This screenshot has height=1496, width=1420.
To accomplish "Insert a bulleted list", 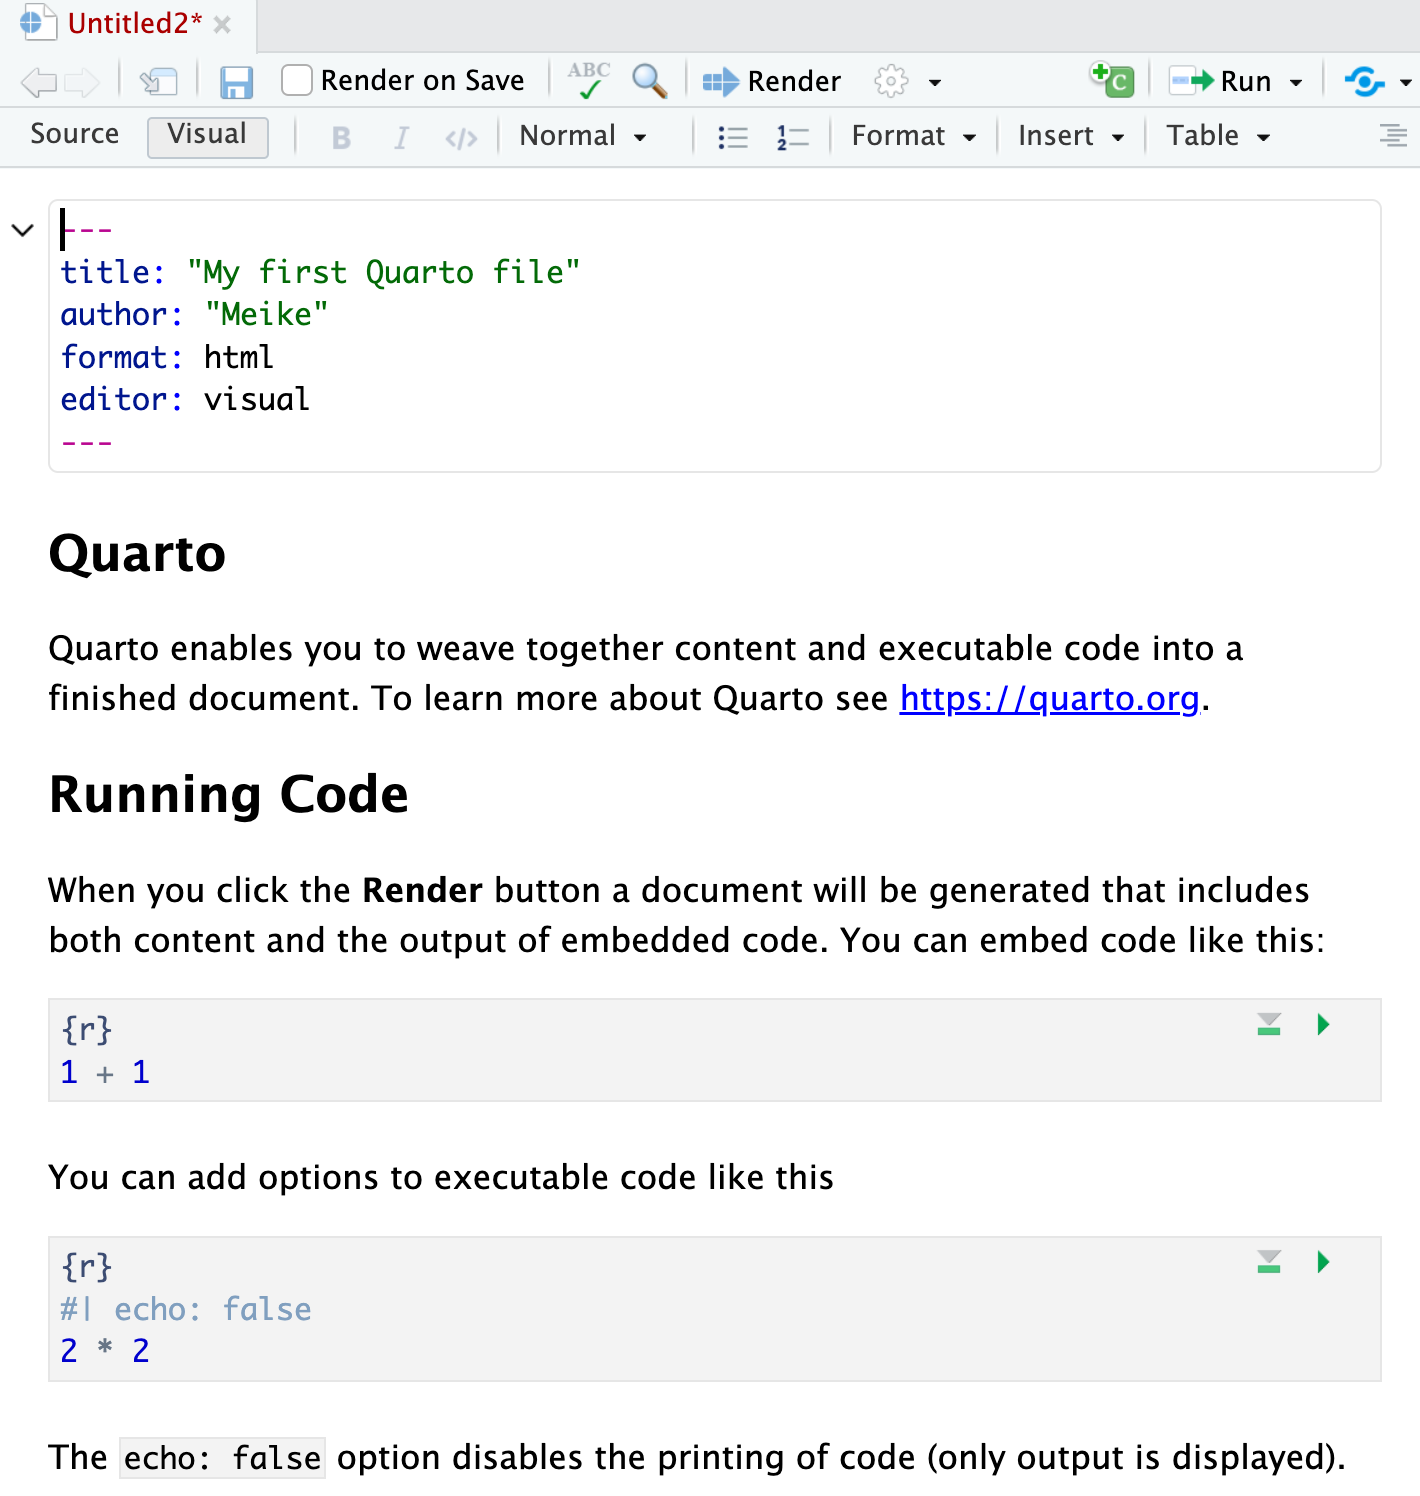I will [x=733, y=137].
